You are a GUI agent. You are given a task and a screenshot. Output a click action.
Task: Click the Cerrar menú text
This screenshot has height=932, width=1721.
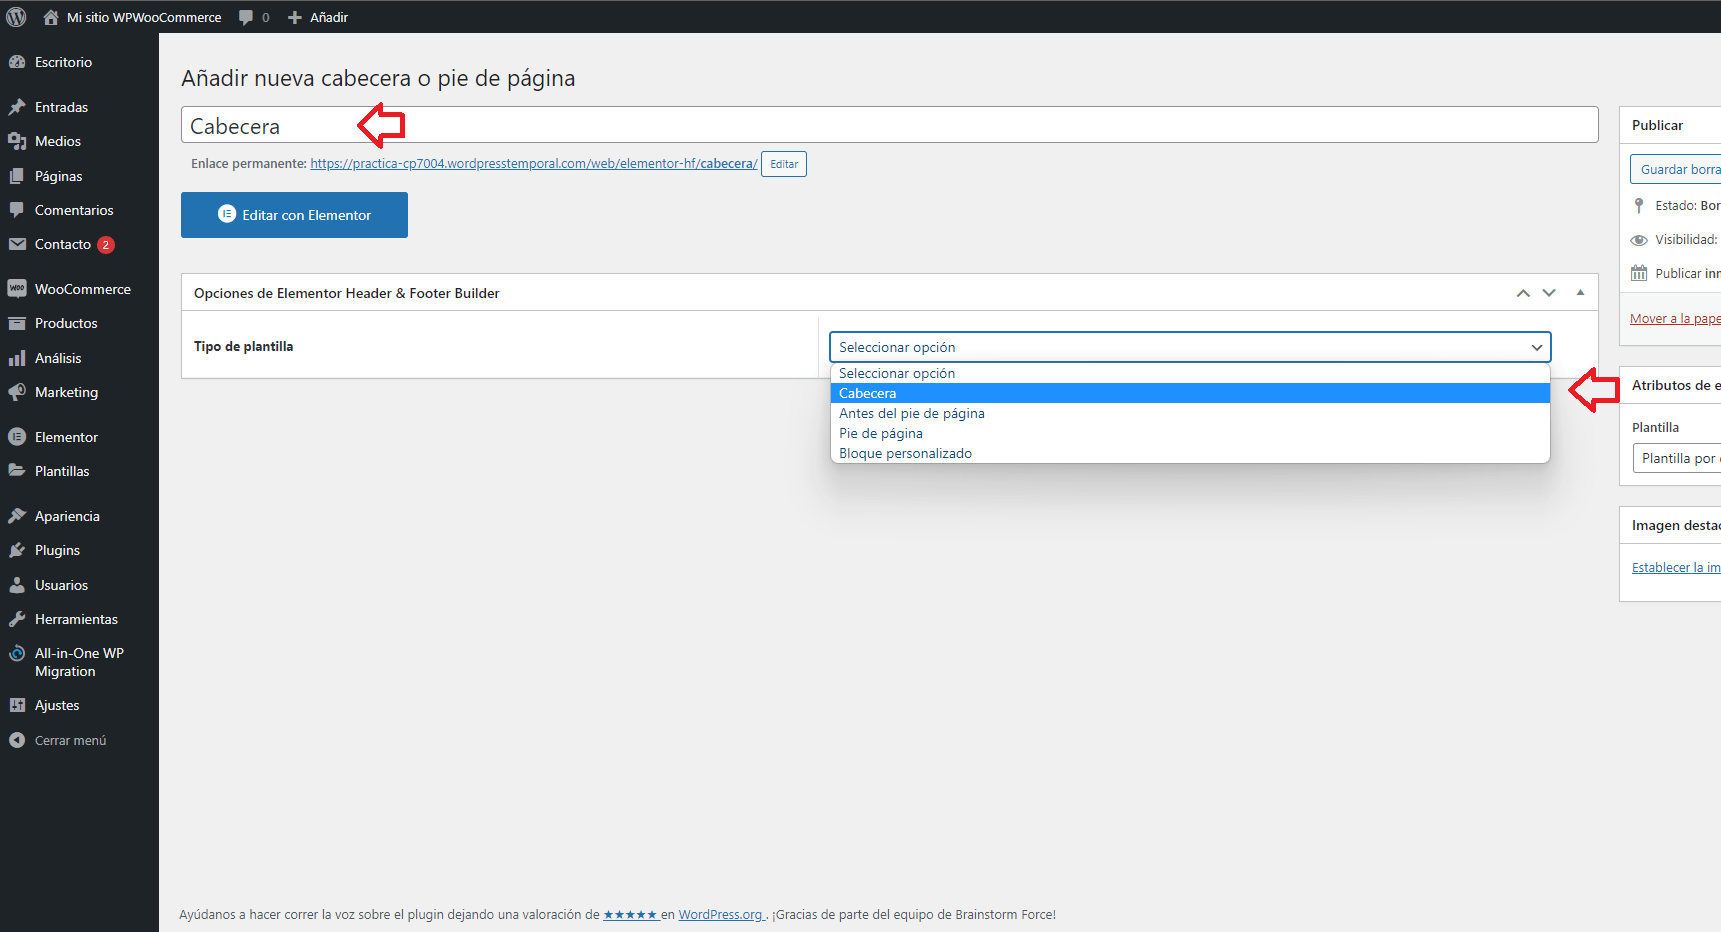70,740
